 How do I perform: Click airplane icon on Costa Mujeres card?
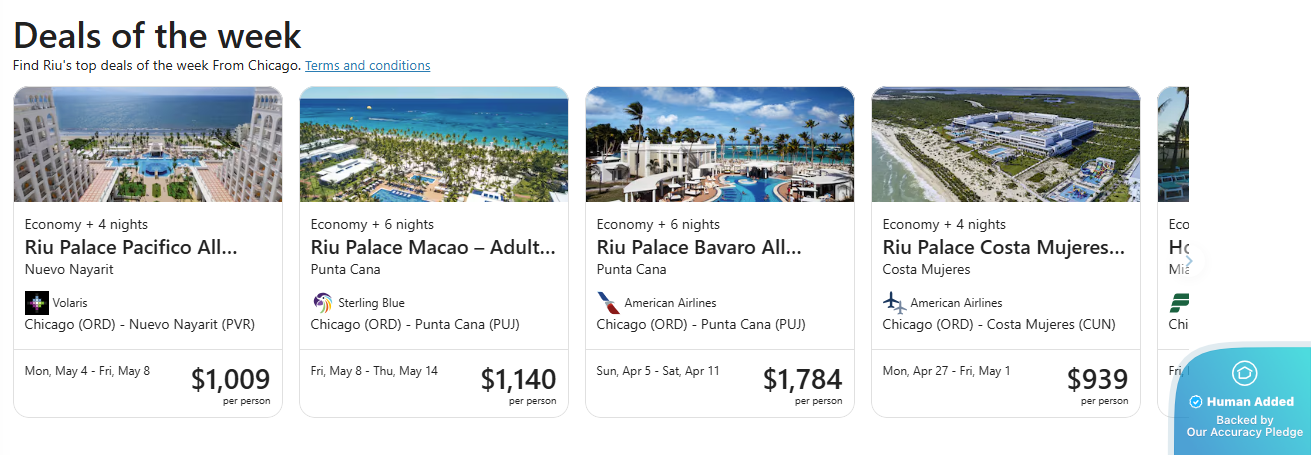click(894, 302)
